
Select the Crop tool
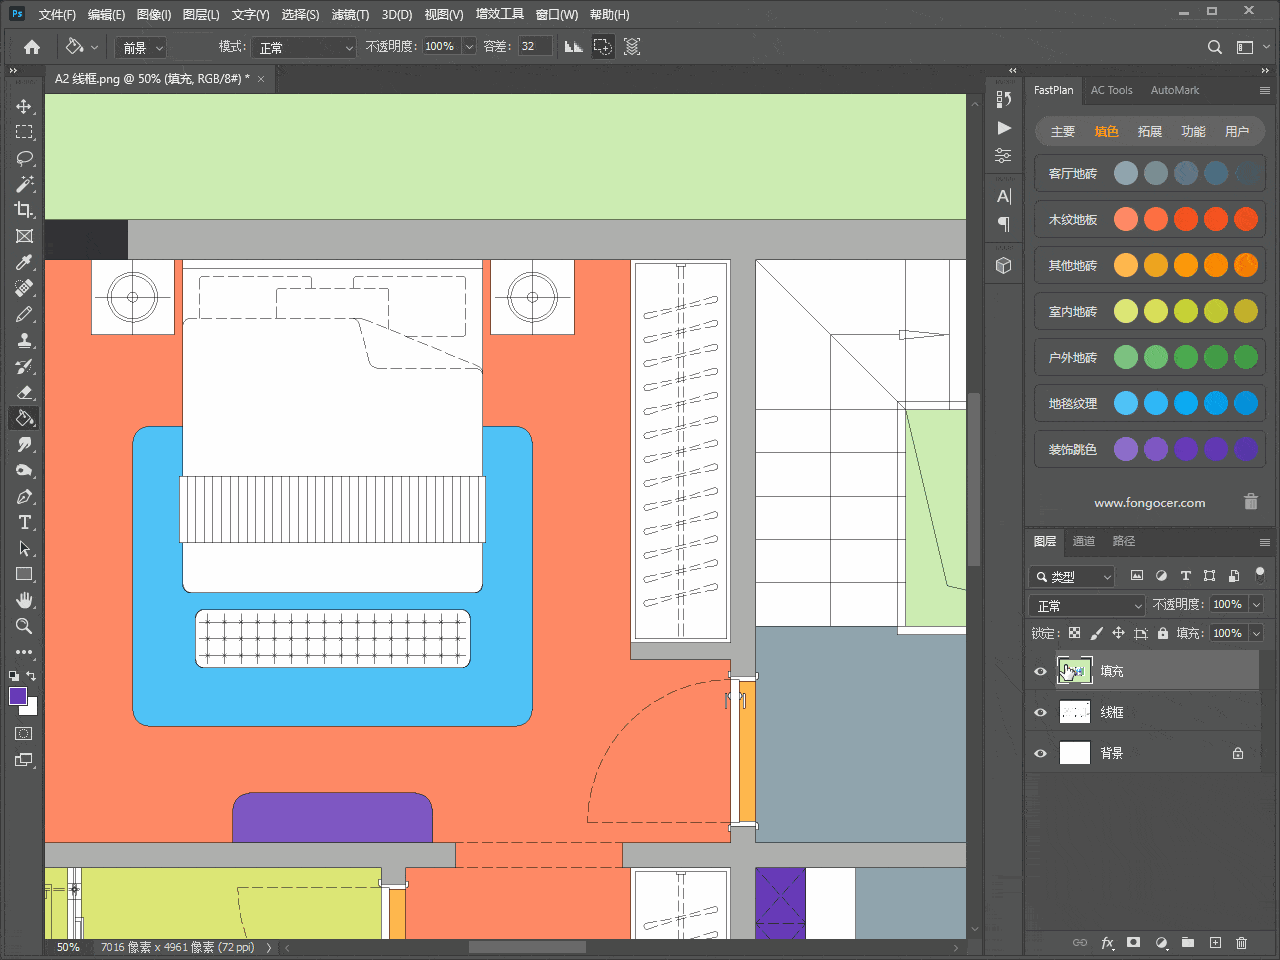tap(24, 210)
